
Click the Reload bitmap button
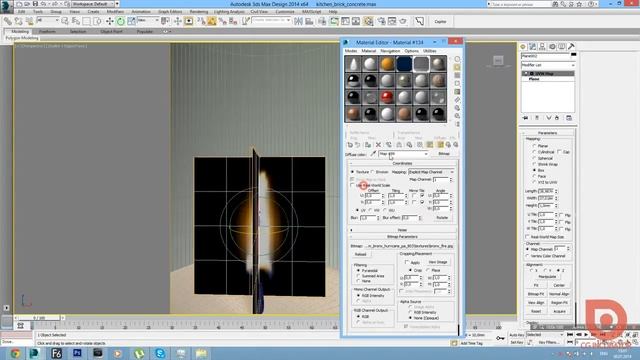point(360,254)
